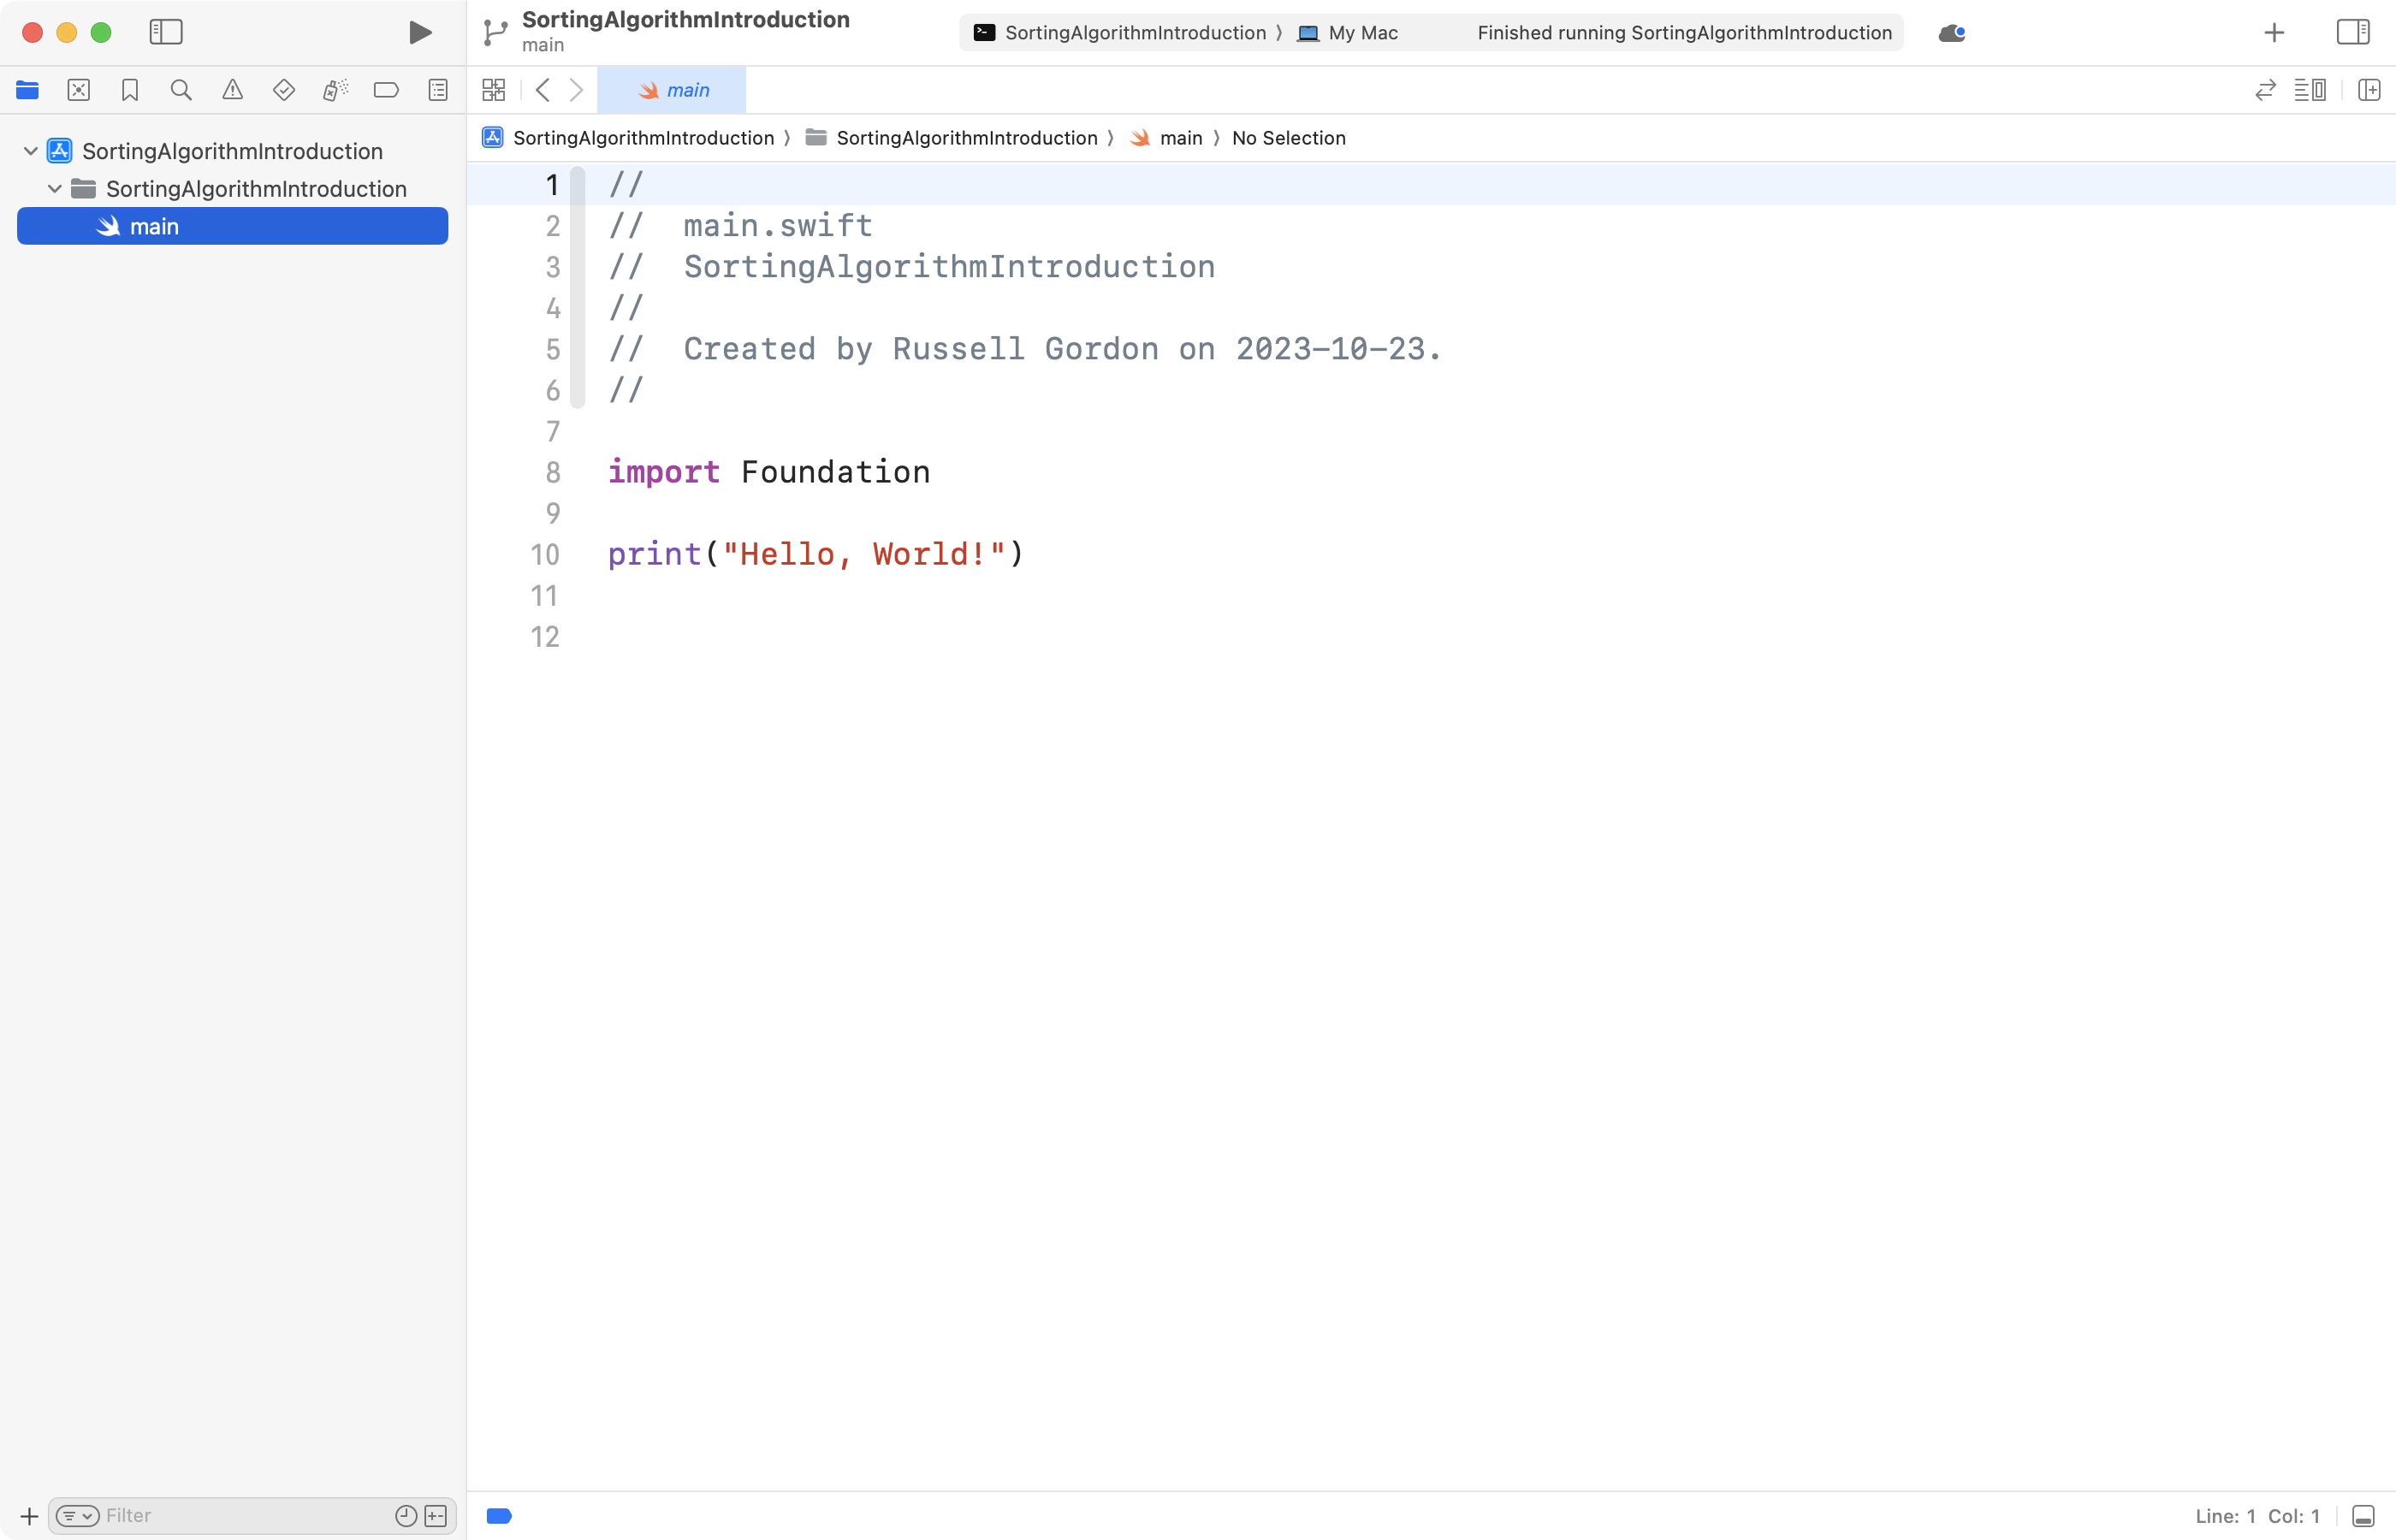Collapse the SortingAlgorithmIntroduction project tree
Image resolution: width=2396 pixels, height=1540 pixels.
point(29,150)
